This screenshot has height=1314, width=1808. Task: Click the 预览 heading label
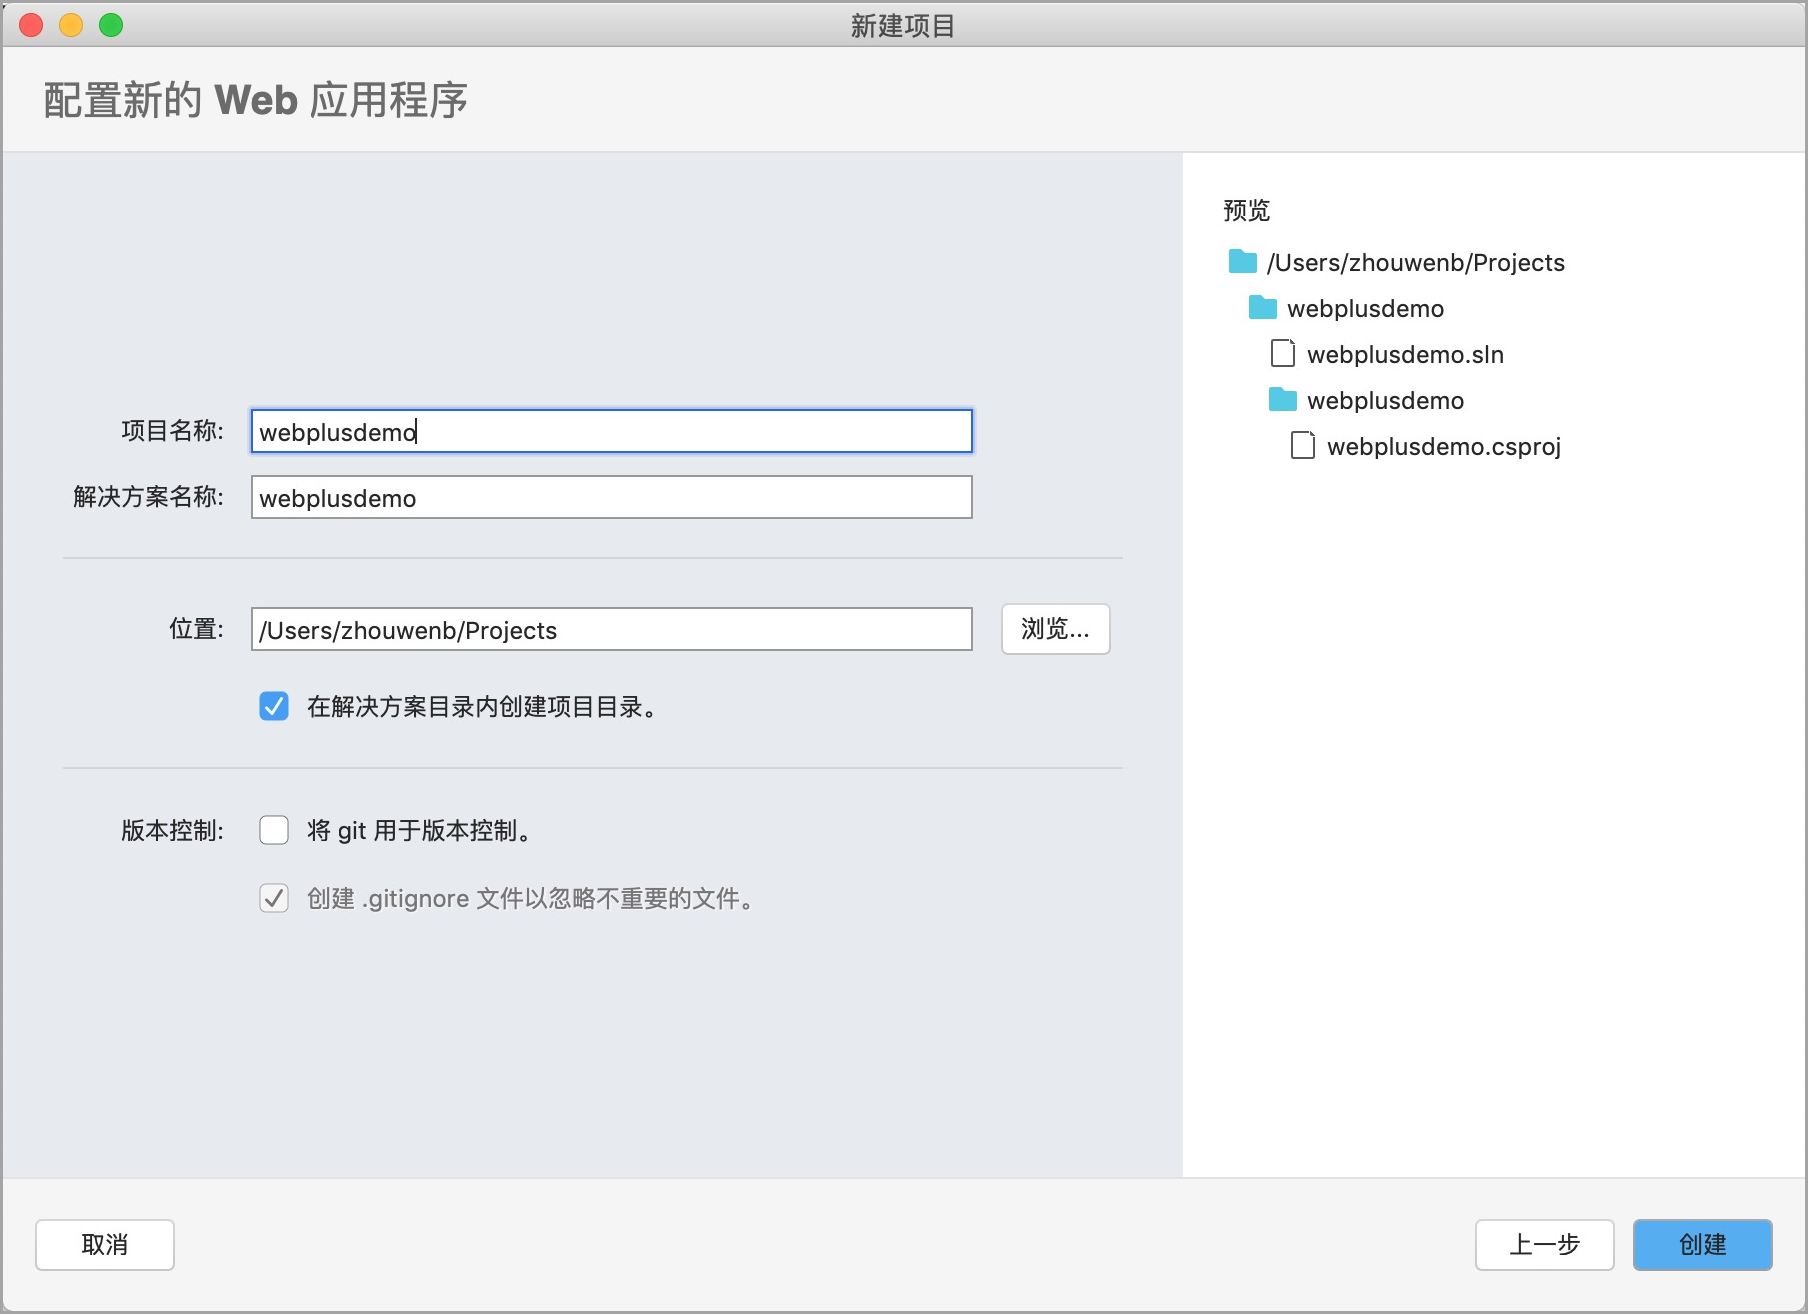coord(1246,210)
